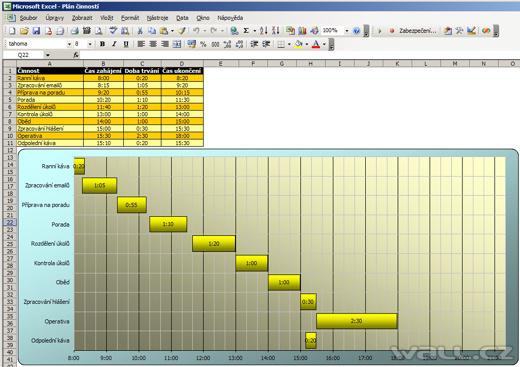The image size is (520, 367).
Task: Open the Vložit menu
Action: [x=107, y=18]
